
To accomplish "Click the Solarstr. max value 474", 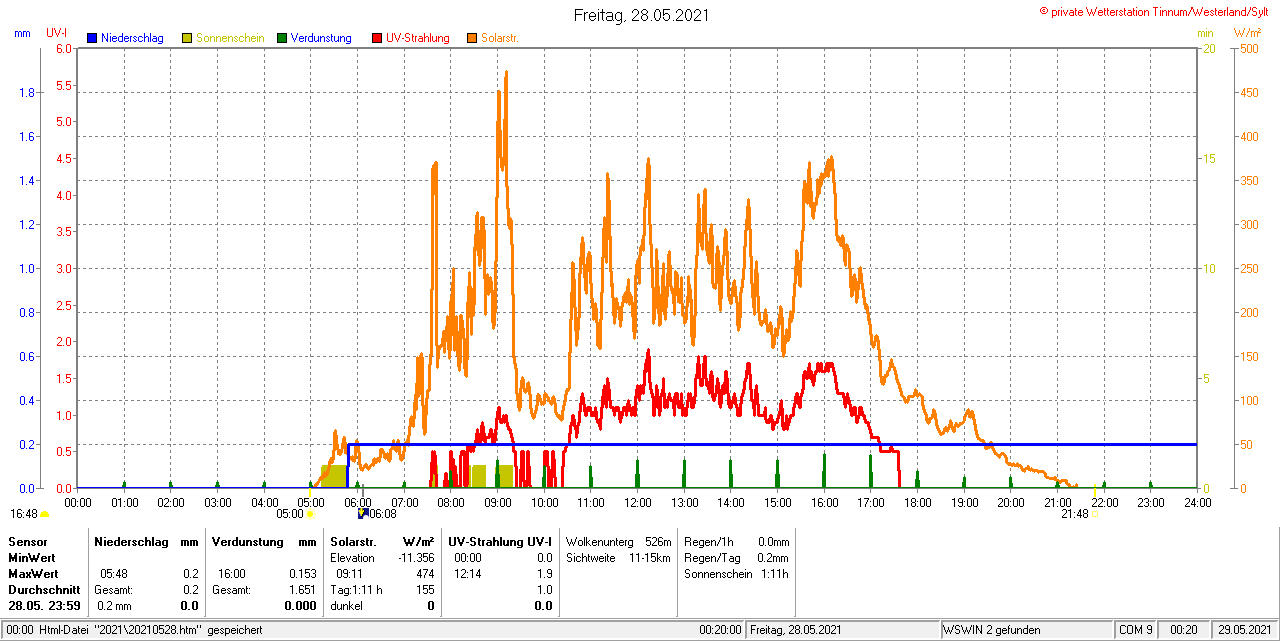I will click(x=424, y=573).
